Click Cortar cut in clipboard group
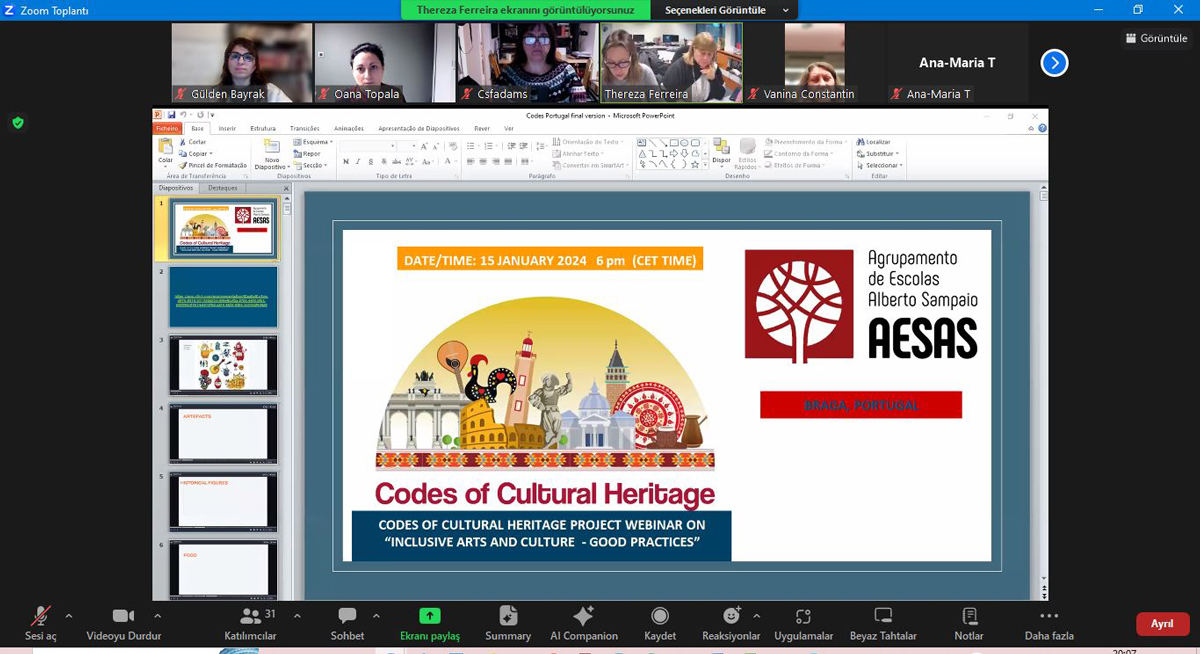Viewport: 1200px width, 654px height. (194, 142)
